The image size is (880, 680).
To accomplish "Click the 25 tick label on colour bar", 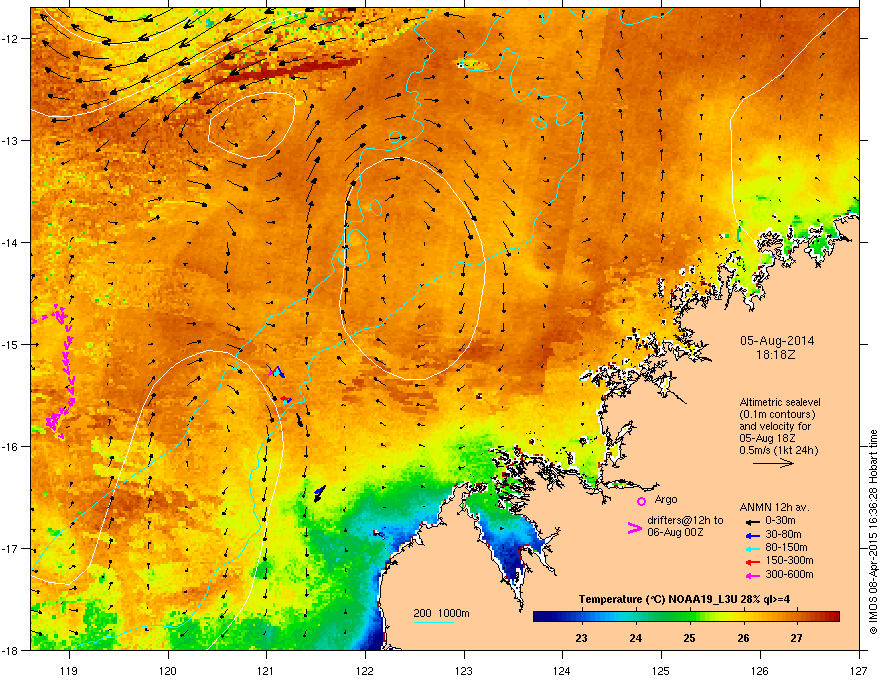I will tap(689, 638).
